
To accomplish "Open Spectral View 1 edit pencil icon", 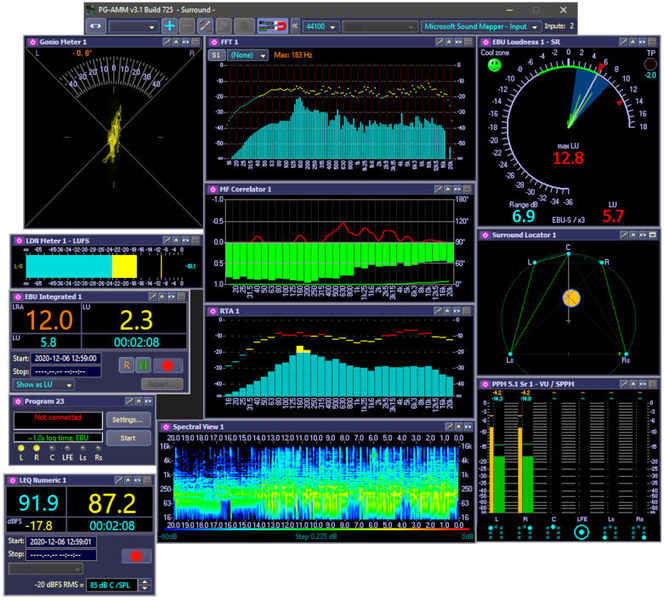I will coord(449,427).
